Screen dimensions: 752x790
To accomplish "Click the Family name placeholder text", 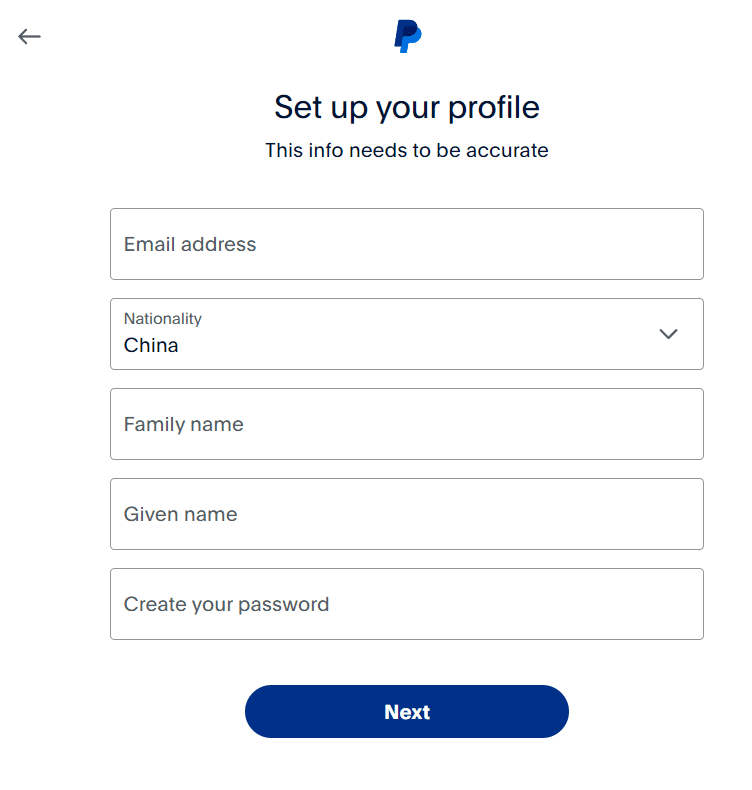I will pyautogui.click(x=184, y=424).
